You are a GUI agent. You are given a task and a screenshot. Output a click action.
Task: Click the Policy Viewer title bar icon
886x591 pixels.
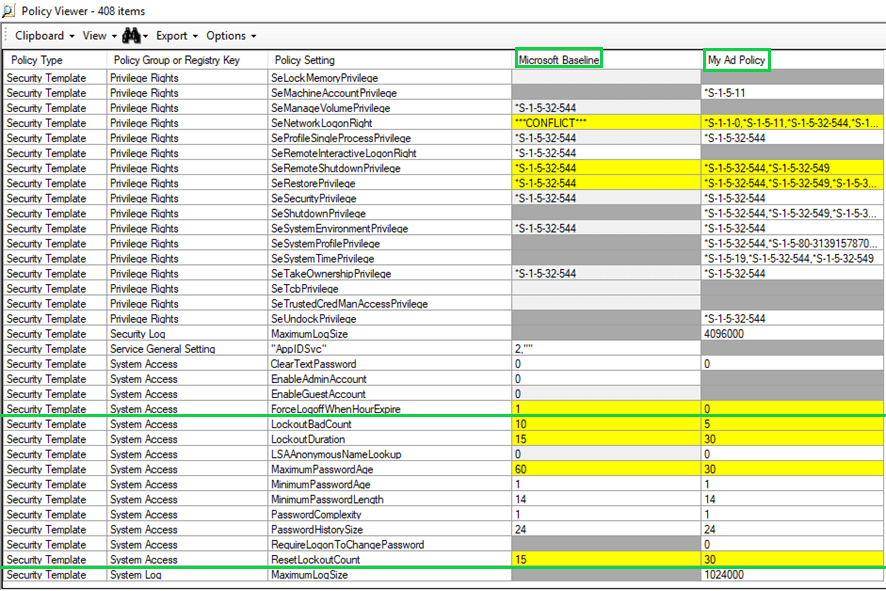pyautogui.click(x=10, y=11)
